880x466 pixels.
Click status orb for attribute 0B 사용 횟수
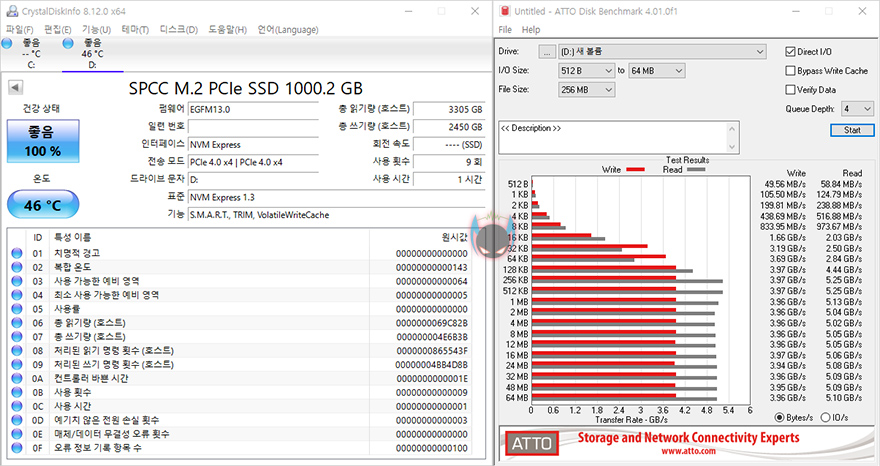[x=17, y=392]
